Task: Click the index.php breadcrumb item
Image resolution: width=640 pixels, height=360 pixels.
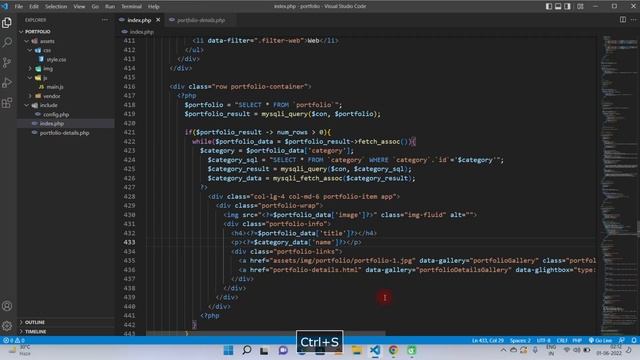Action: pyautogui.click(x=142, y=31)
